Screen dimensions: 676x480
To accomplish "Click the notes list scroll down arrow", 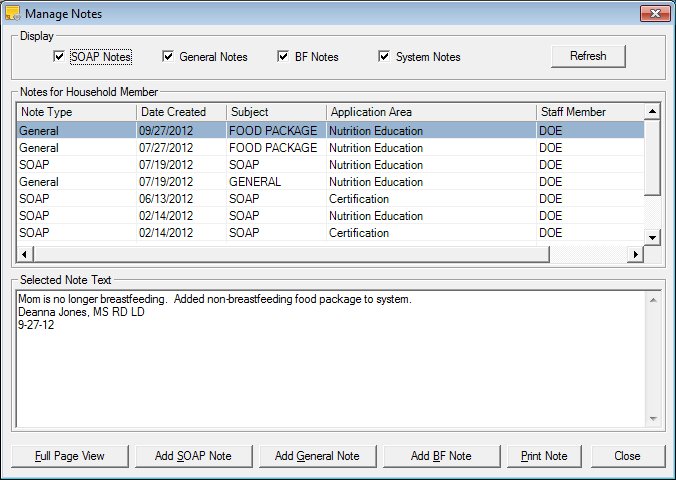I will [652, 237].
